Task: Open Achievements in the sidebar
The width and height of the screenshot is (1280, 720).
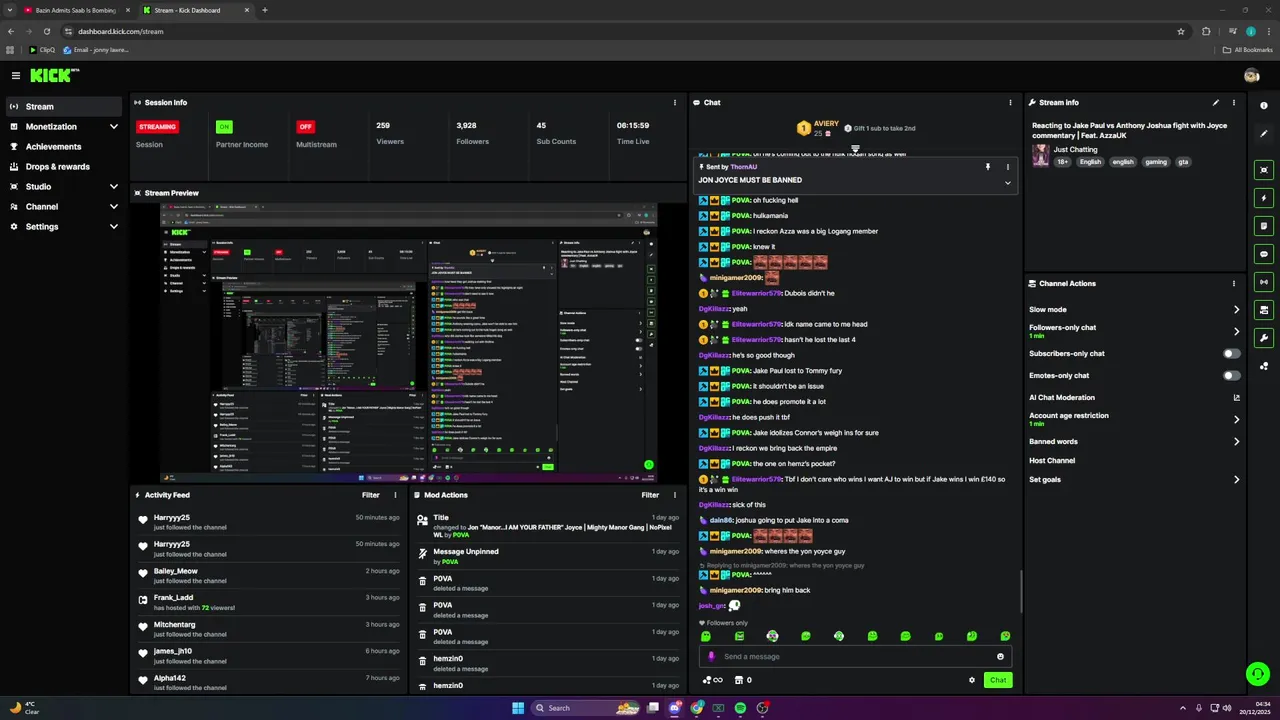Action: 62,147
